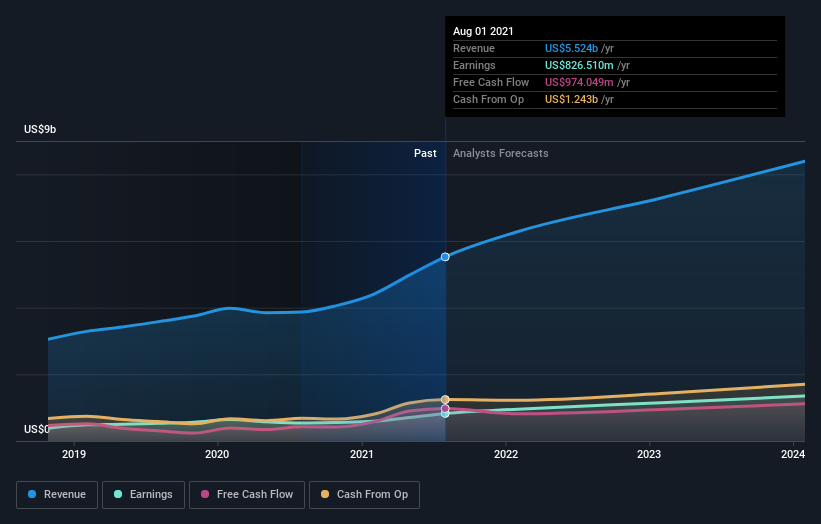The height and width of the screenshot is (524, 821).
Task: Click the US$826.510m earnings value in tooltip
Action: pyautogui.click(x=579, y=65)
